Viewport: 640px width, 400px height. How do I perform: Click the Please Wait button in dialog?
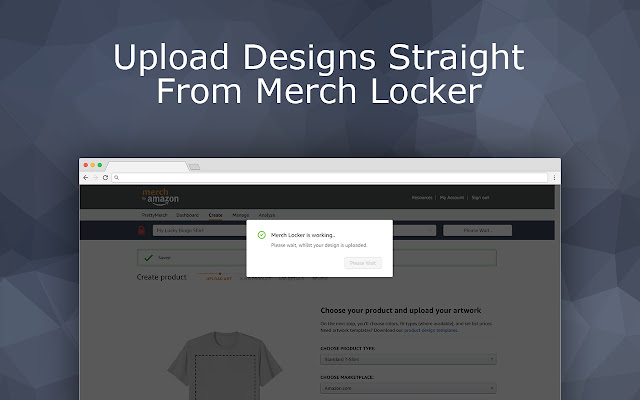(x=363, y=263)
